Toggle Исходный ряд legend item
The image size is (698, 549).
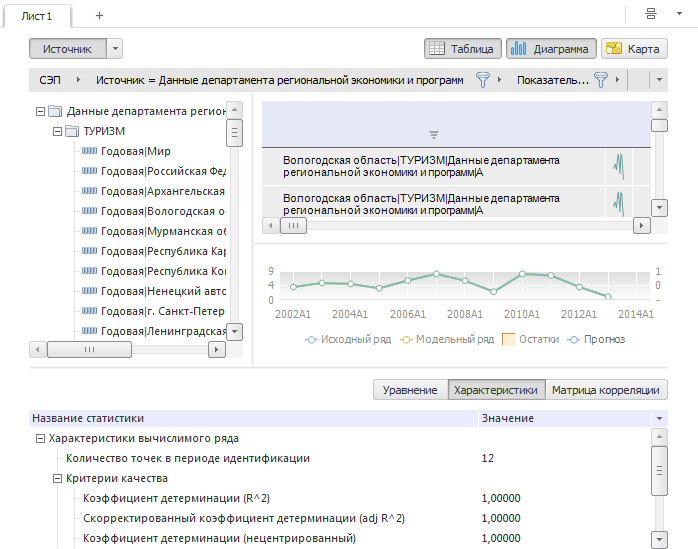pos(348,340)
